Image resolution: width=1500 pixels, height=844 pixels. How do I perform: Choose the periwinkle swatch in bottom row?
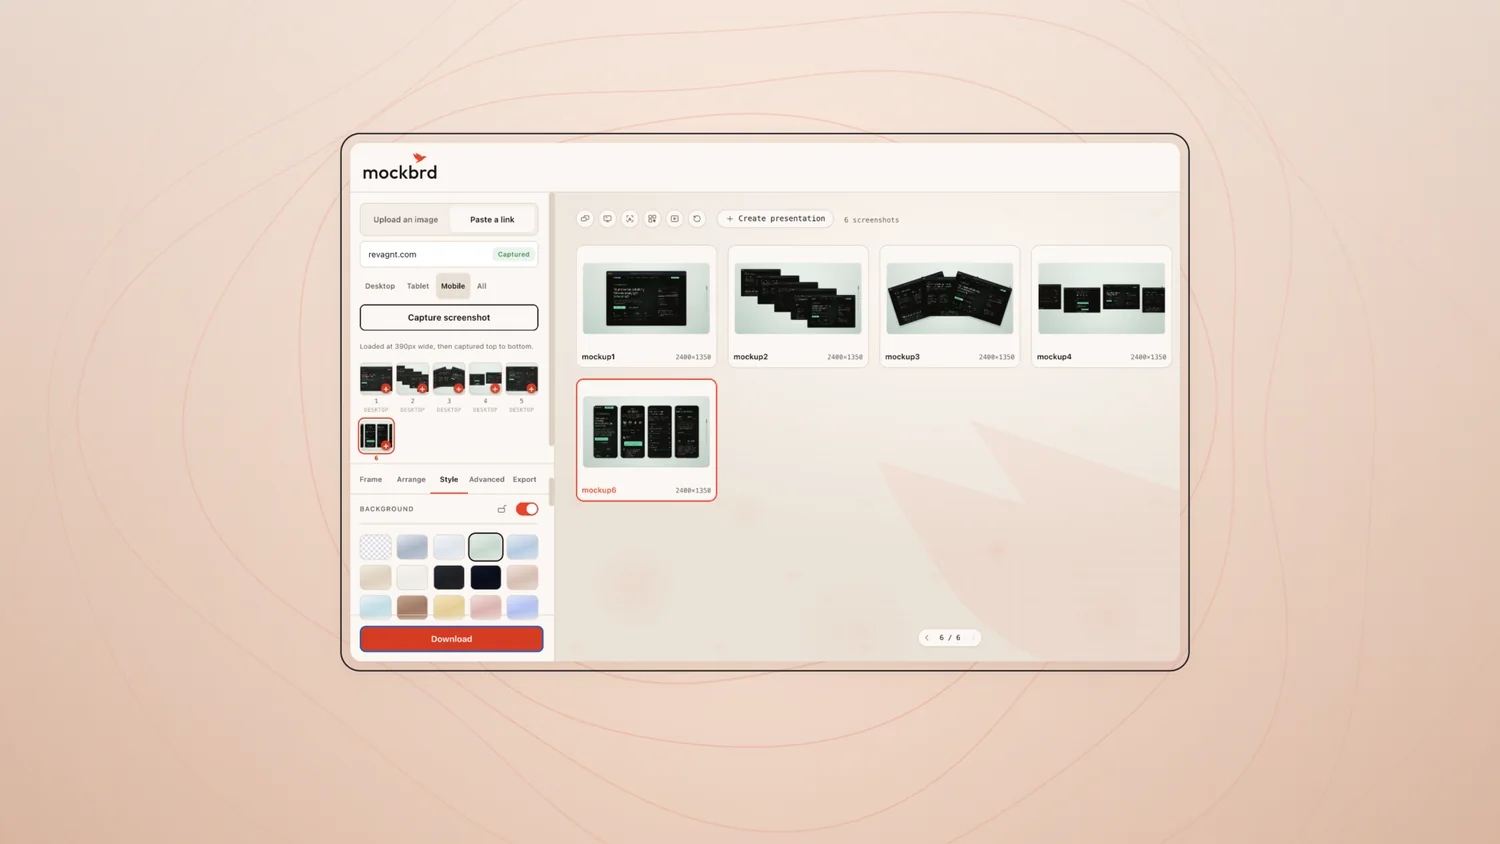pos(522,607)
